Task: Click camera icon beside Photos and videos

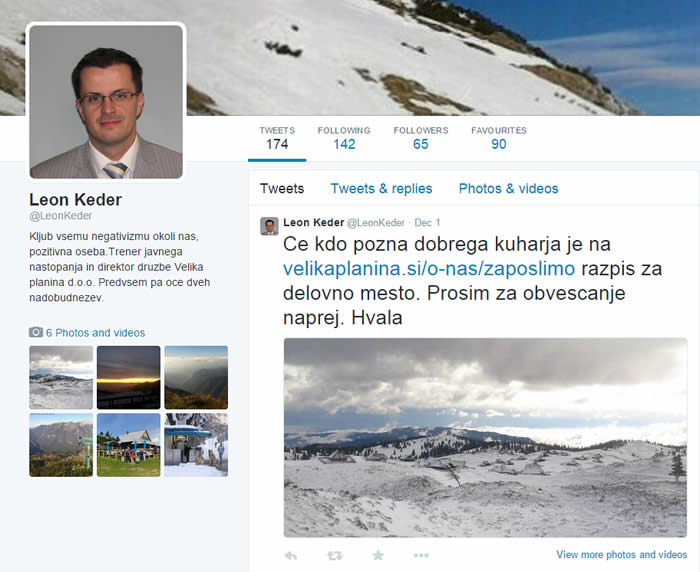Action: coord(36,332)
